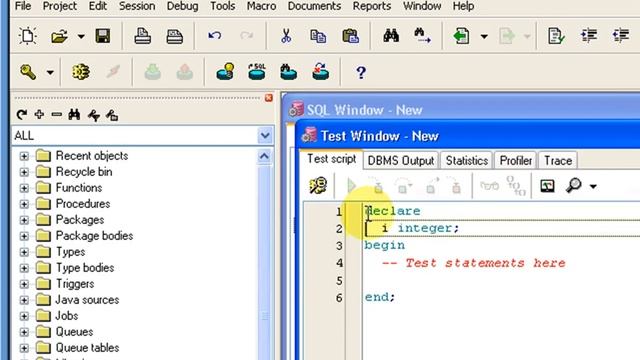
Task: Click the SQL query builder icon
Action: point(257,71)
